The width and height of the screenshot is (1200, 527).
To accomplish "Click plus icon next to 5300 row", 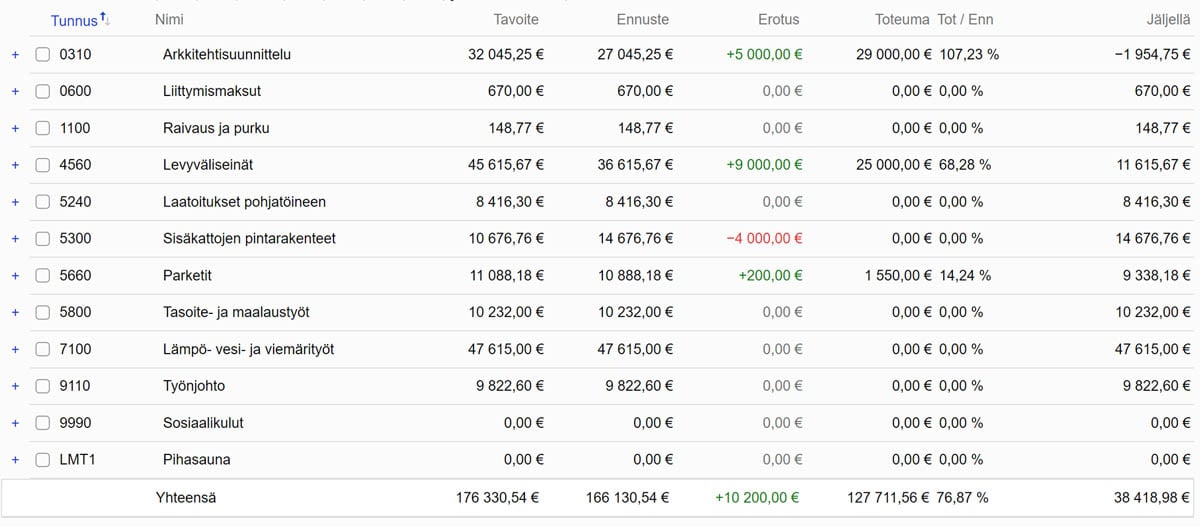I will 15,239.
